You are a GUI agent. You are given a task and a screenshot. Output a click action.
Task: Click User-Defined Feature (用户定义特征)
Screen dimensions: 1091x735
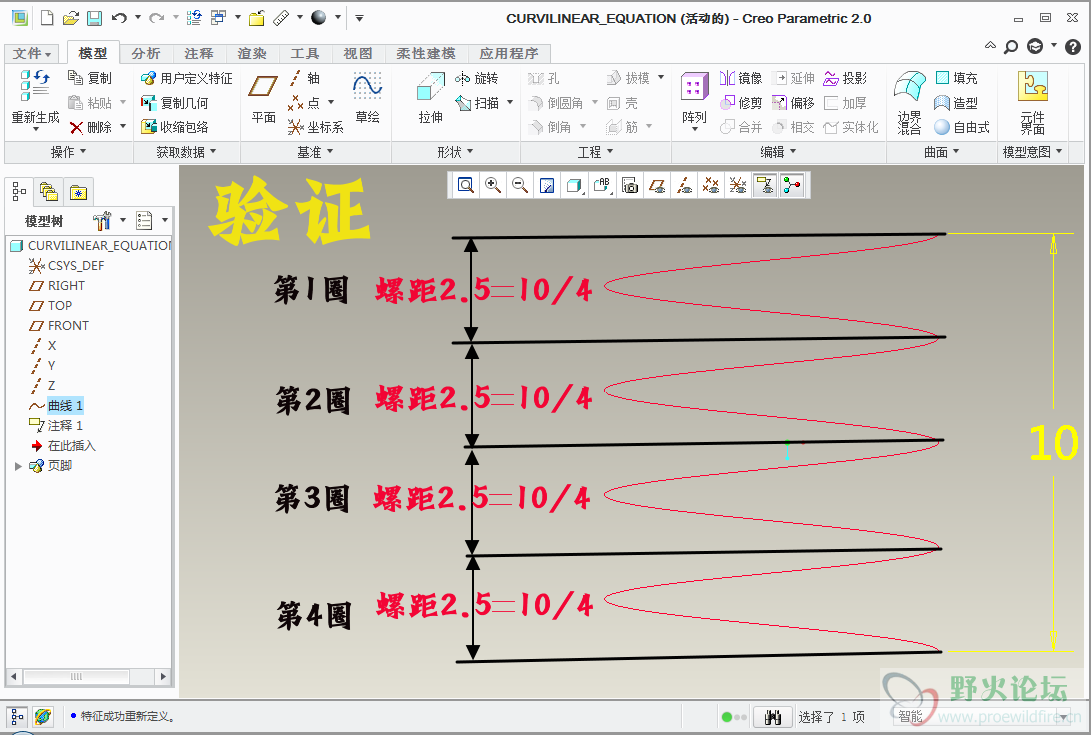coord(186,78)
